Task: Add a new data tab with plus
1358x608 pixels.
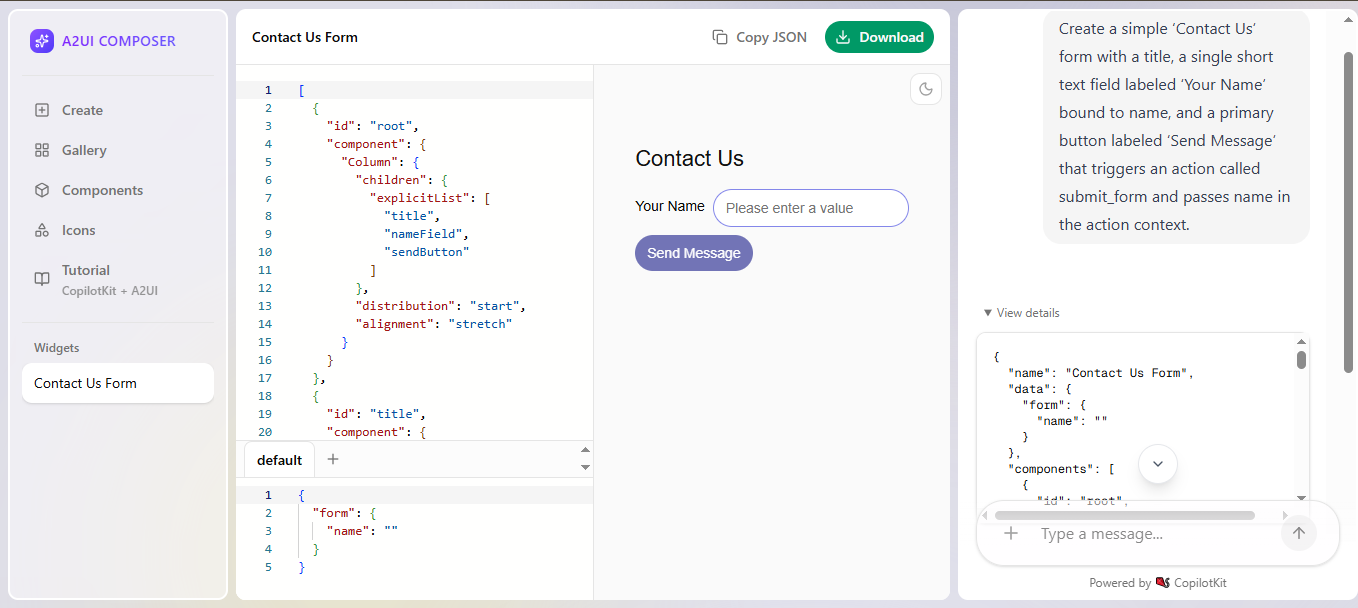Action: [x=333, y=459]
